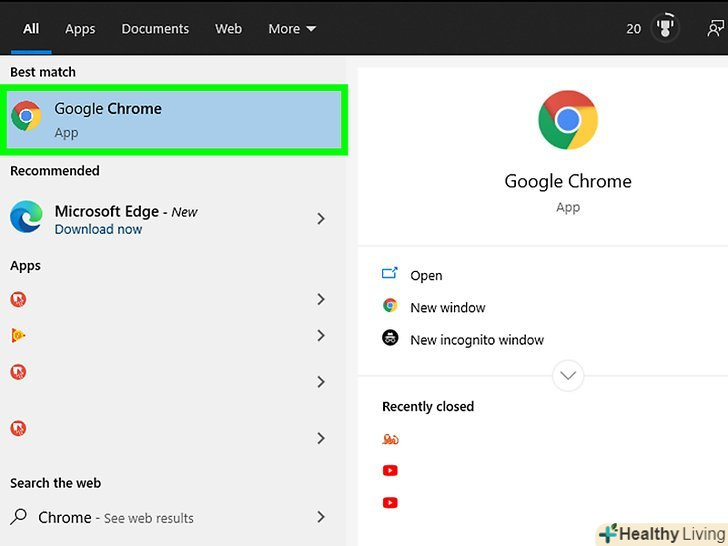The width and height of the screenshot is (728, 546).
Task: Click the feedback person icon in header
Action: pos(718,28)
